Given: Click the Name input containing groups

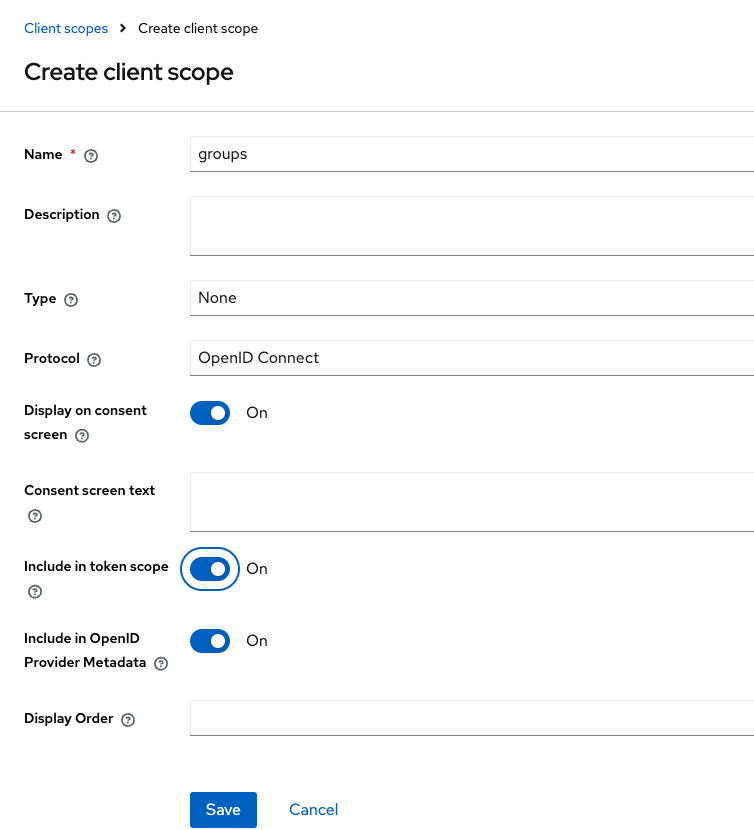Looking at the screenshot, I should pyautogui.click(x=470, y=154).
